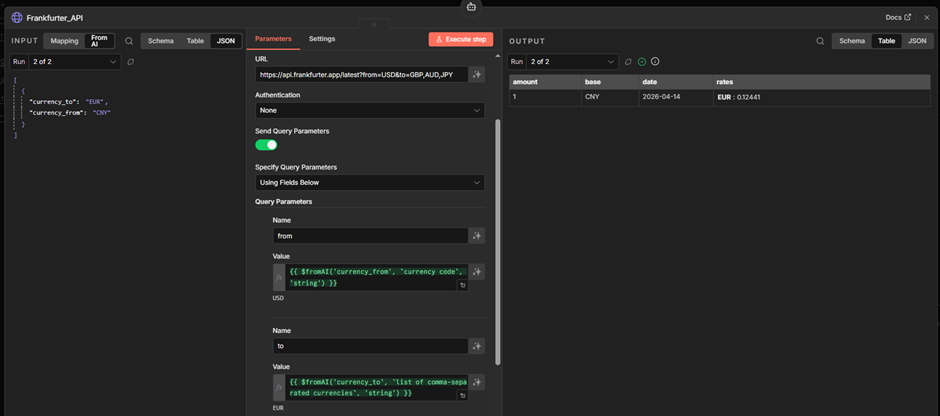Click sparkle icon beside currency_from value expression
The image size is (940, 416).
(x=477, y=272)
